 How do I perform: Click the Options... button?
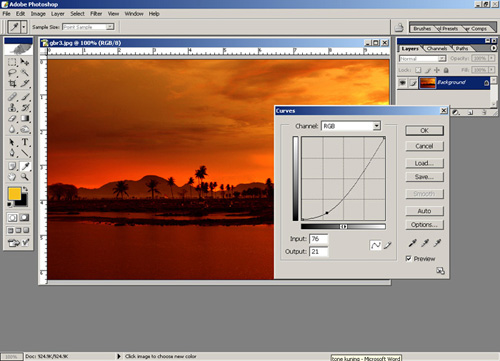[x=424, y=225]
